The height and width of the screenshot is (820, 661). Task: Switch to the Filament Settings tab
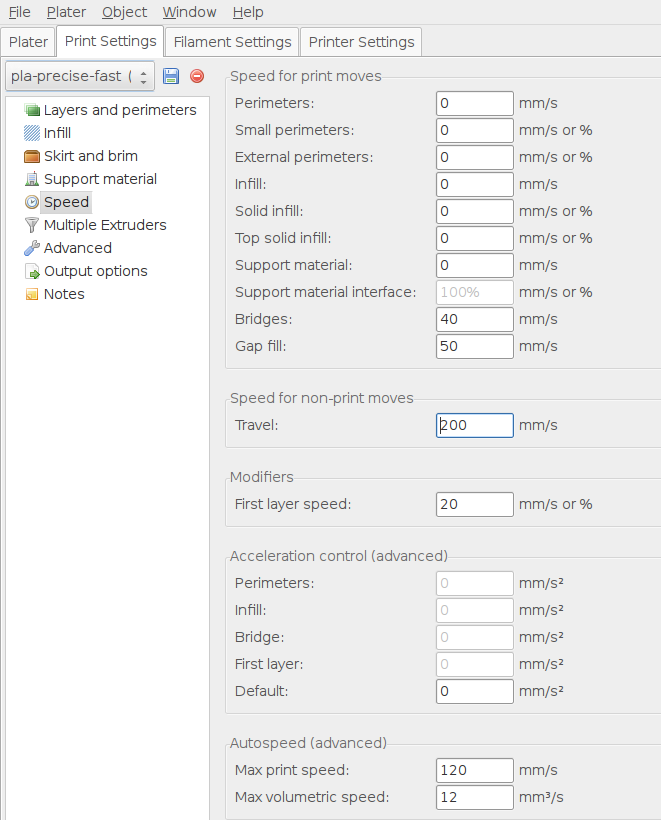coord(232,42)
